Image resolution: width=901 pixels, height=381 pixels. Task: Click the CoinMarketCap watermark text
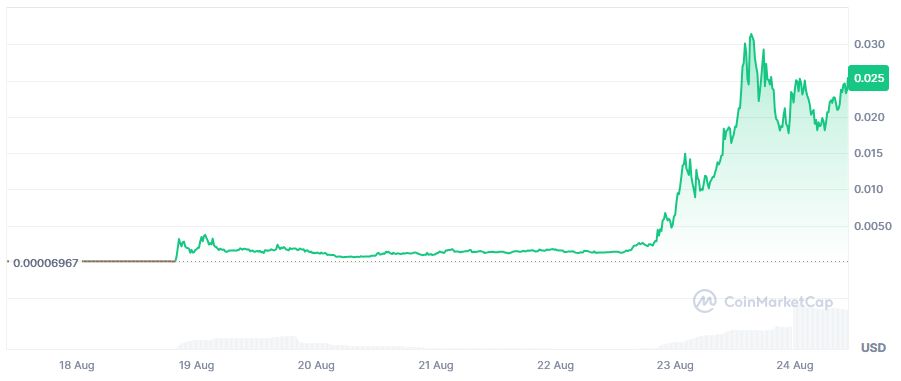(x=778, y=302)
